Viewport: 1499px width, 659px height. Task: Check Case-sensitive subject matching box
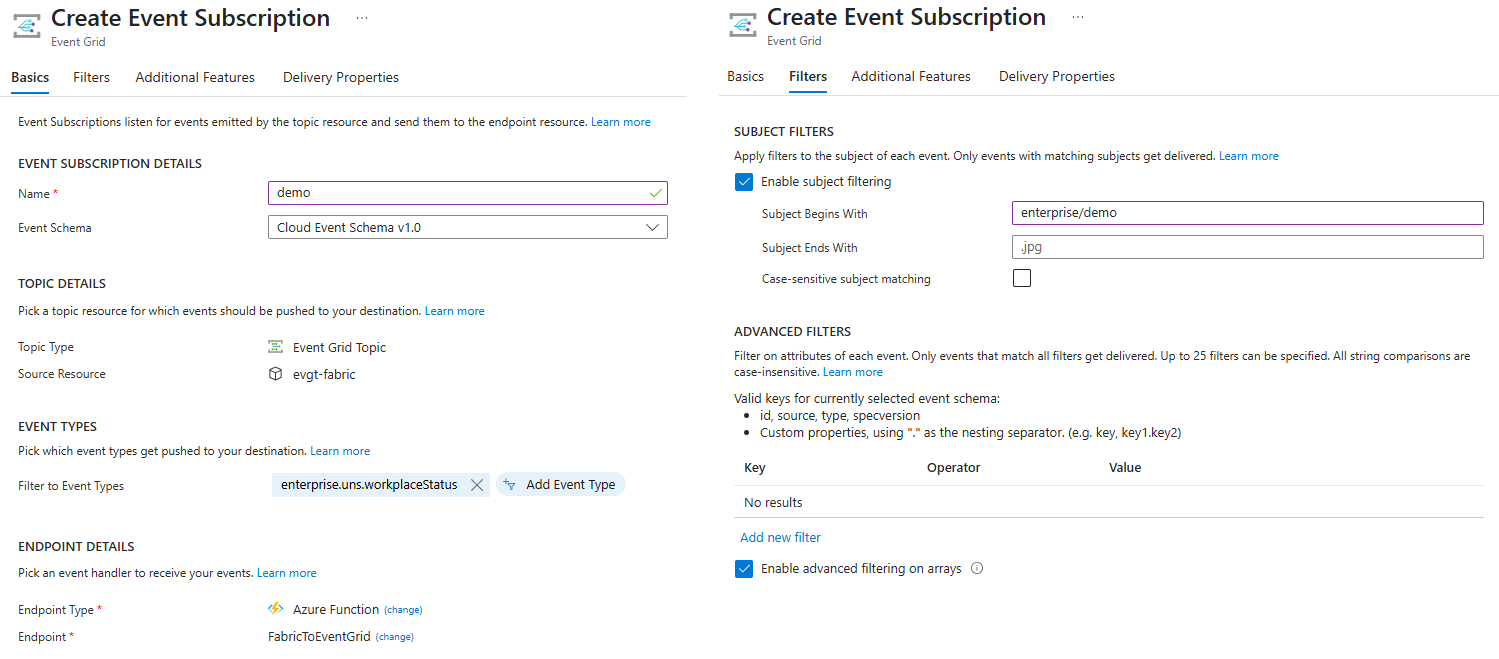coord(1022,278)
